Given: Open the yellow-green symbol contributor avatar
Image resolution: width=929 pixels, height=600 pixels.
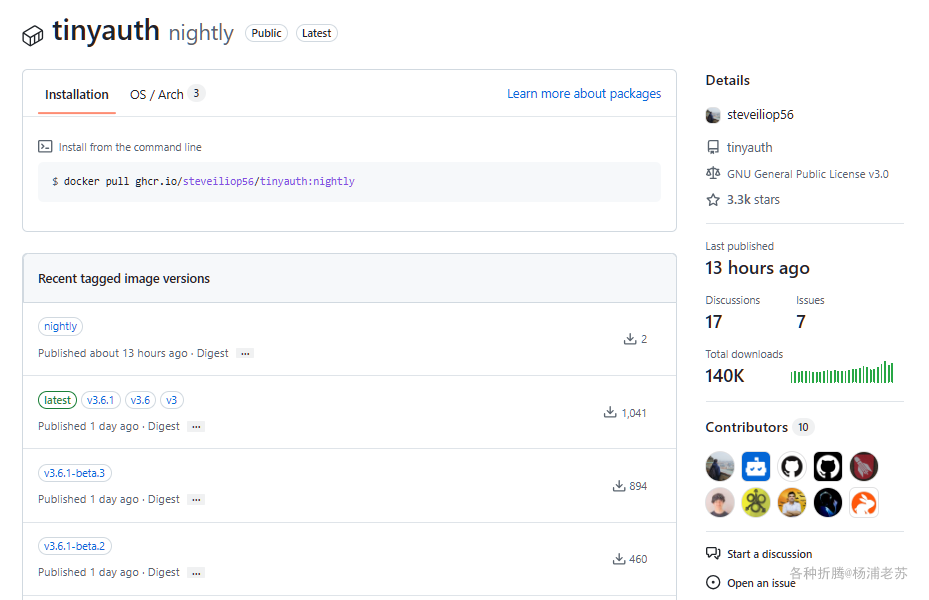Looking at the screenshot, I should (756, 503).
